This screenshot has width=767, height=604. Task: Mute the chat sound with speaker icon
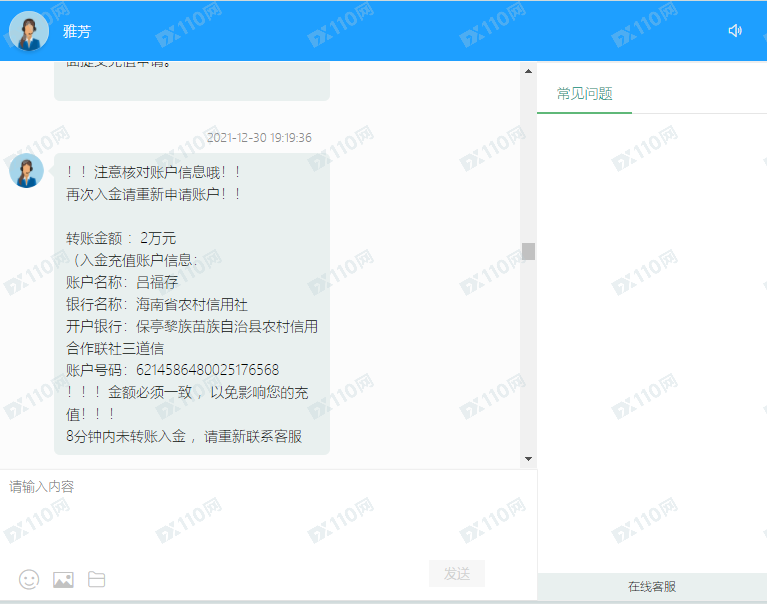735,31
